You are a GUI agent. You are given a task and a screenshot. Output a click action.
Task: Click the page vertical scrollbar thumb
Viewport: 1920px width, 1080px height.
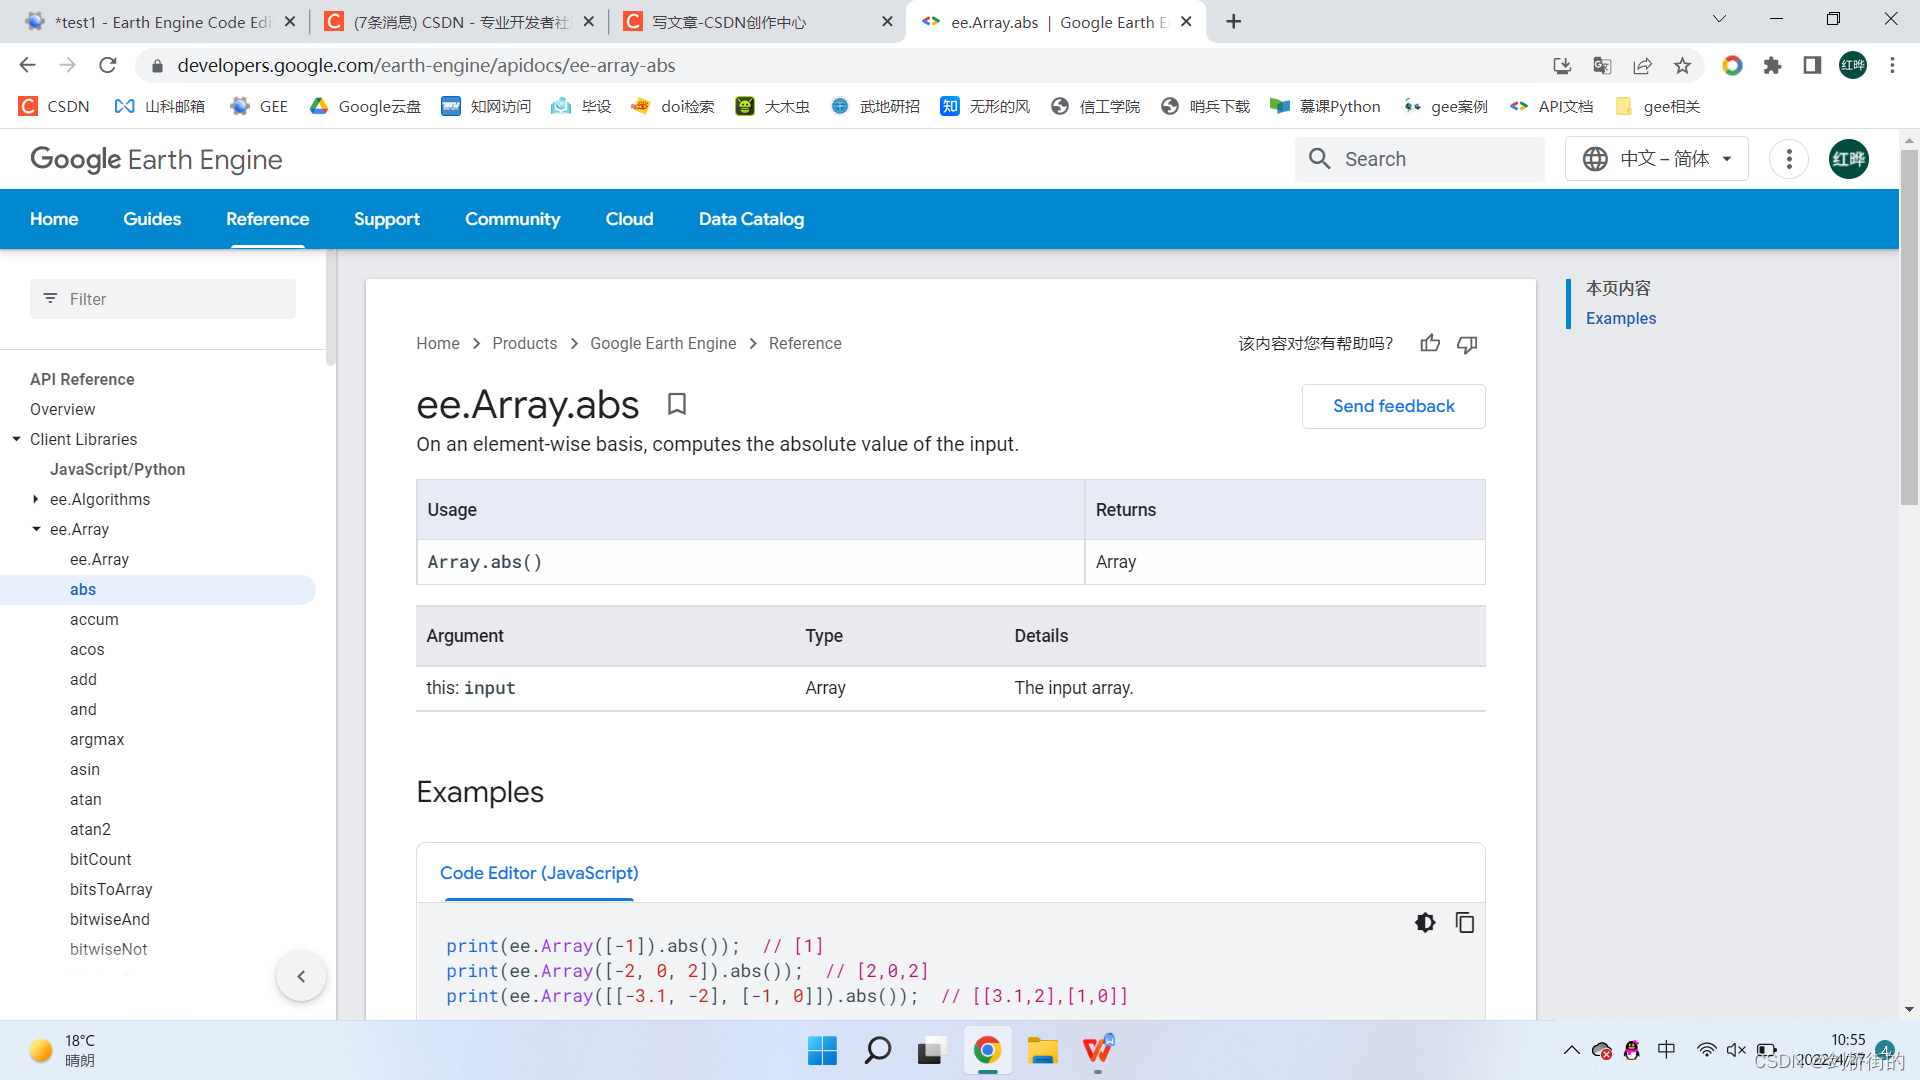1909,330
